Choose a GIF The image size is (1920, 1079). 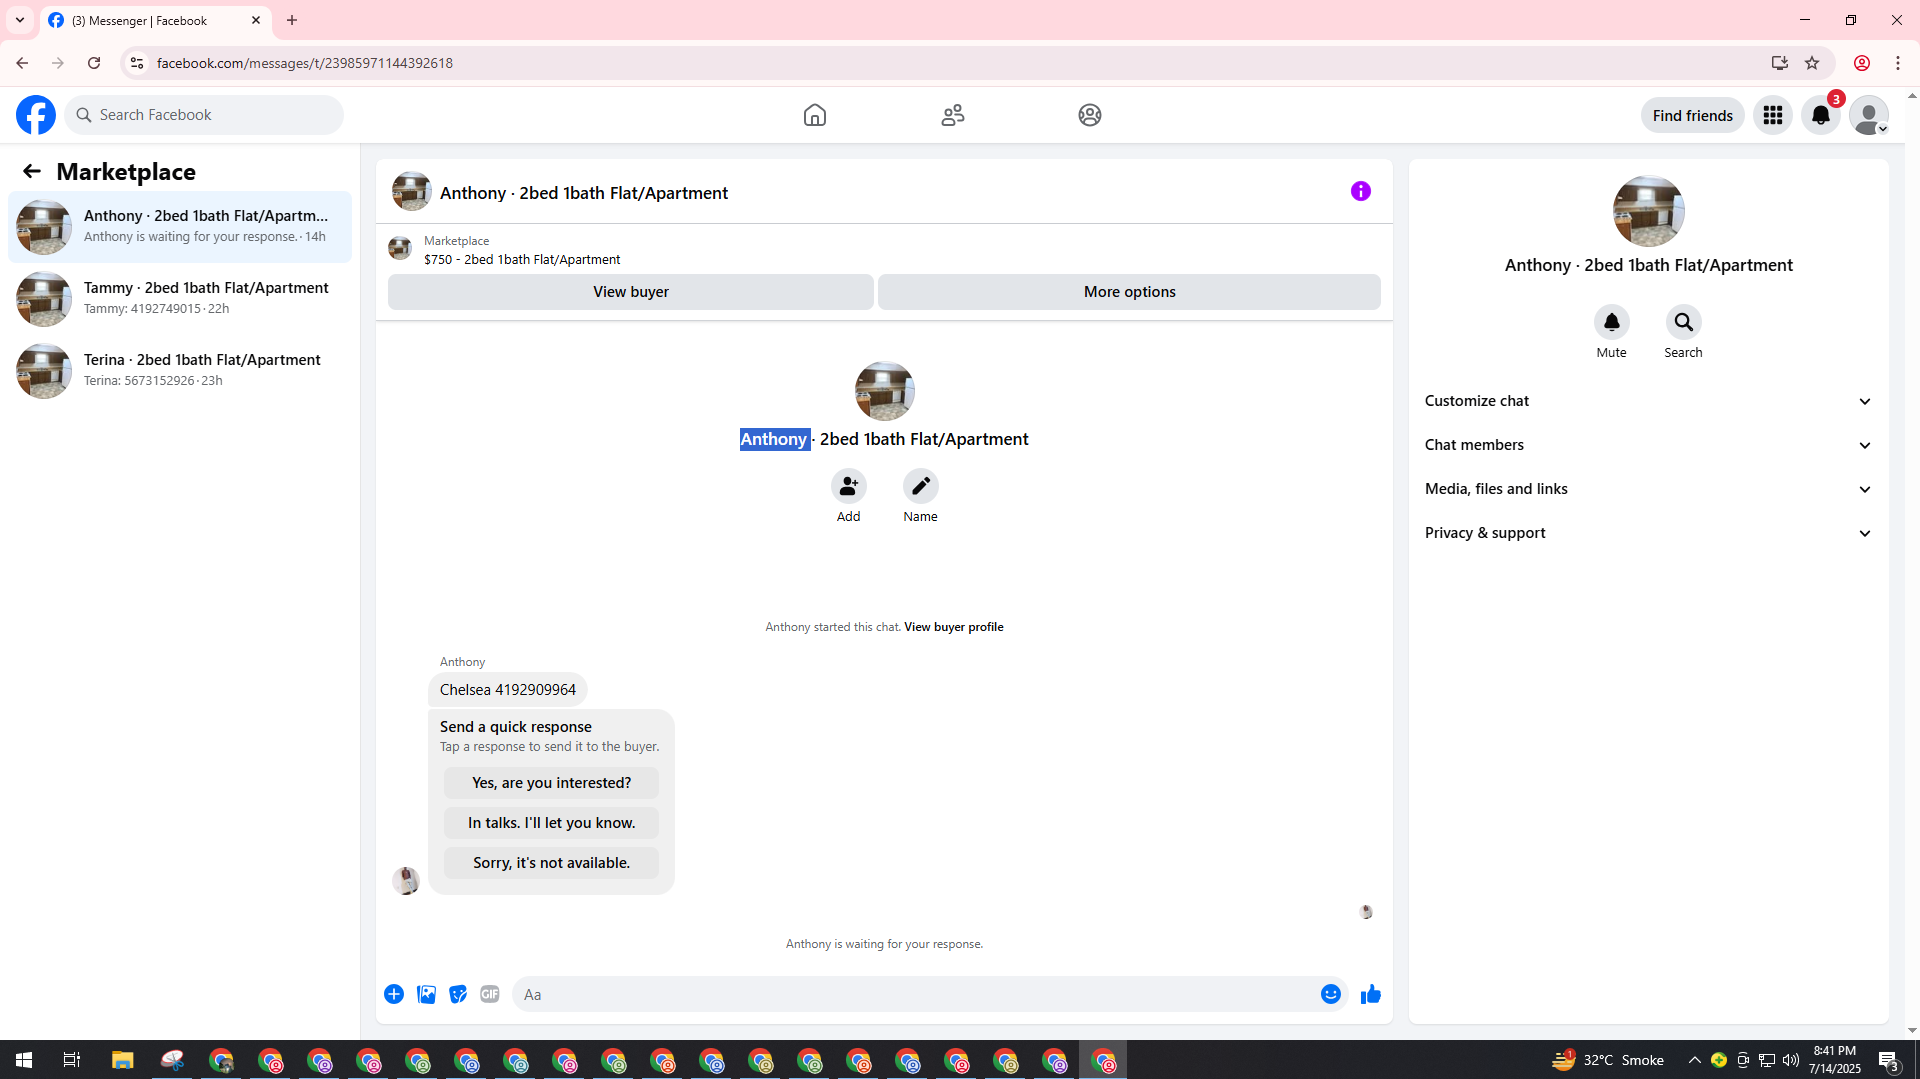pyautogui.click(x=490, y=994)
